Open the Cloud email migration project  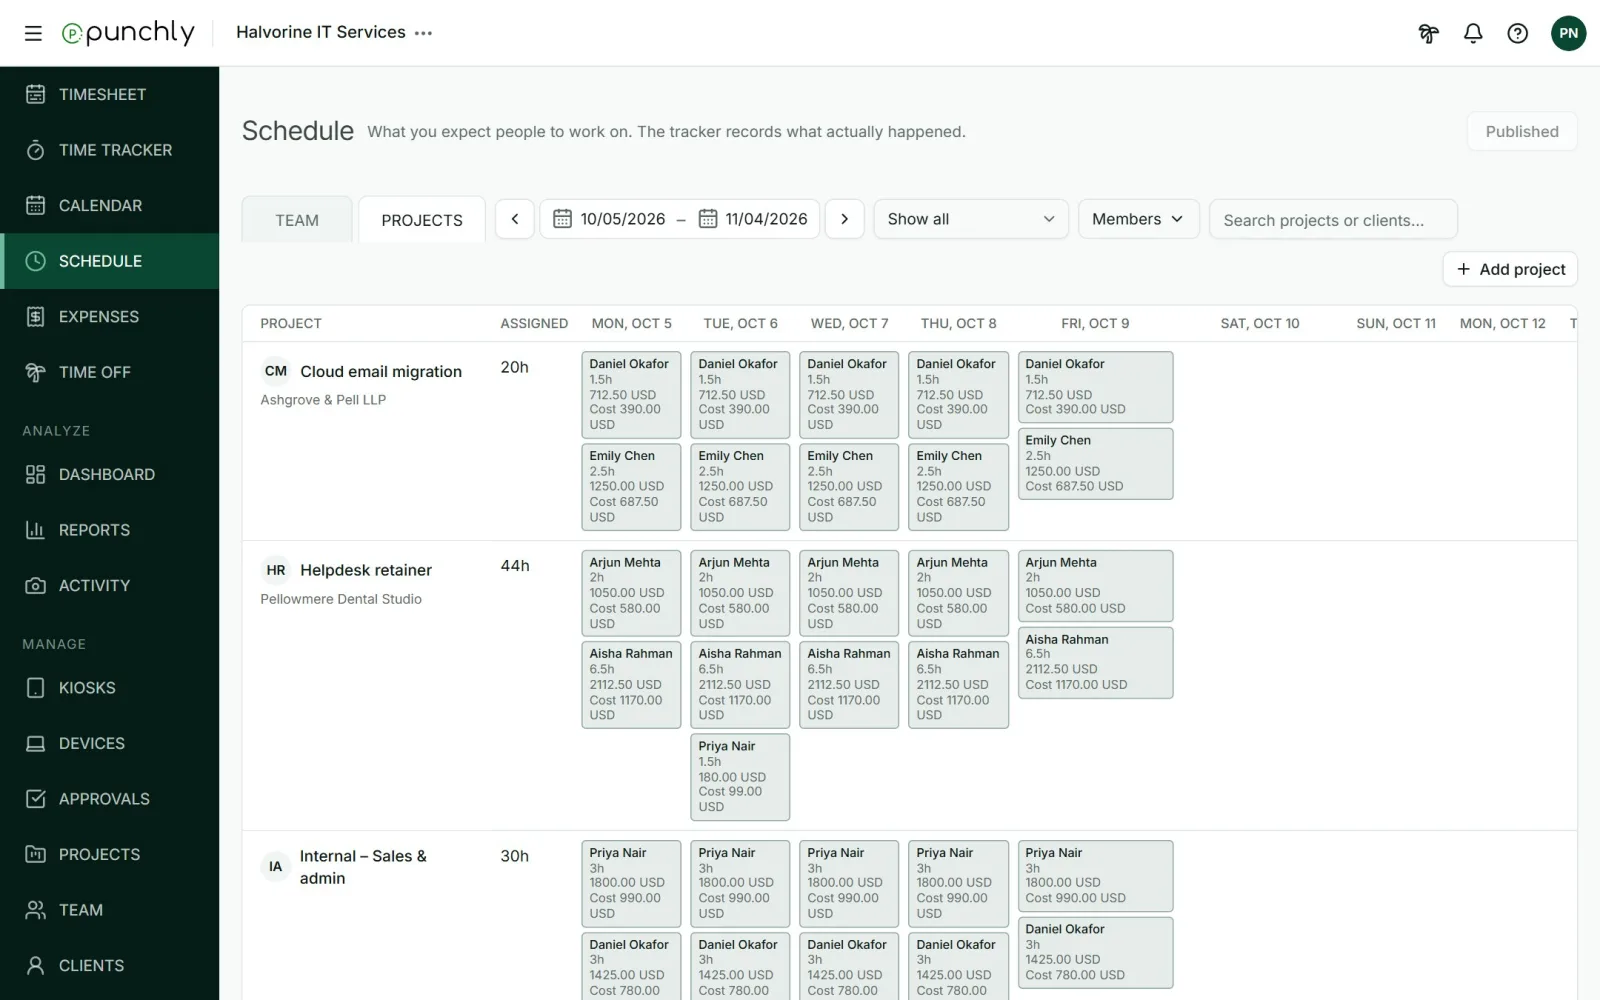381,371
